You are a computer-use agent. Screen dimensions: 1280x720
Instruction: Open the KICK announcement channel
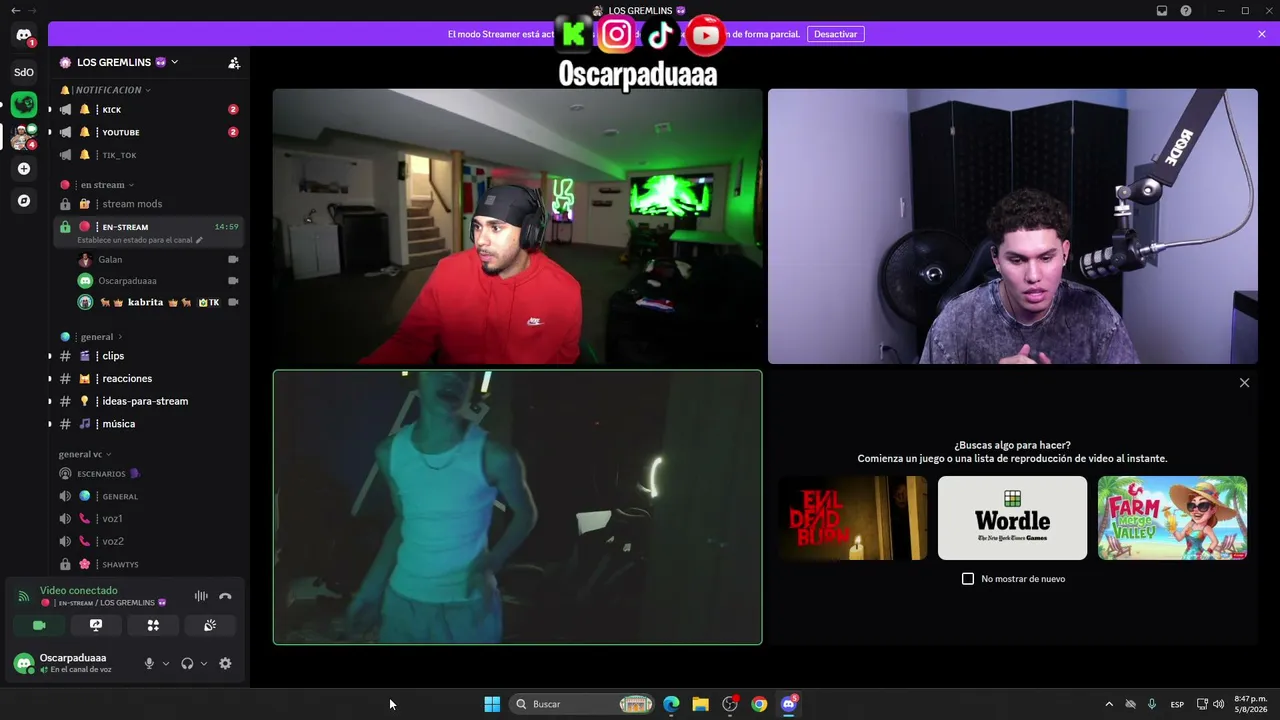pos(149,110)
